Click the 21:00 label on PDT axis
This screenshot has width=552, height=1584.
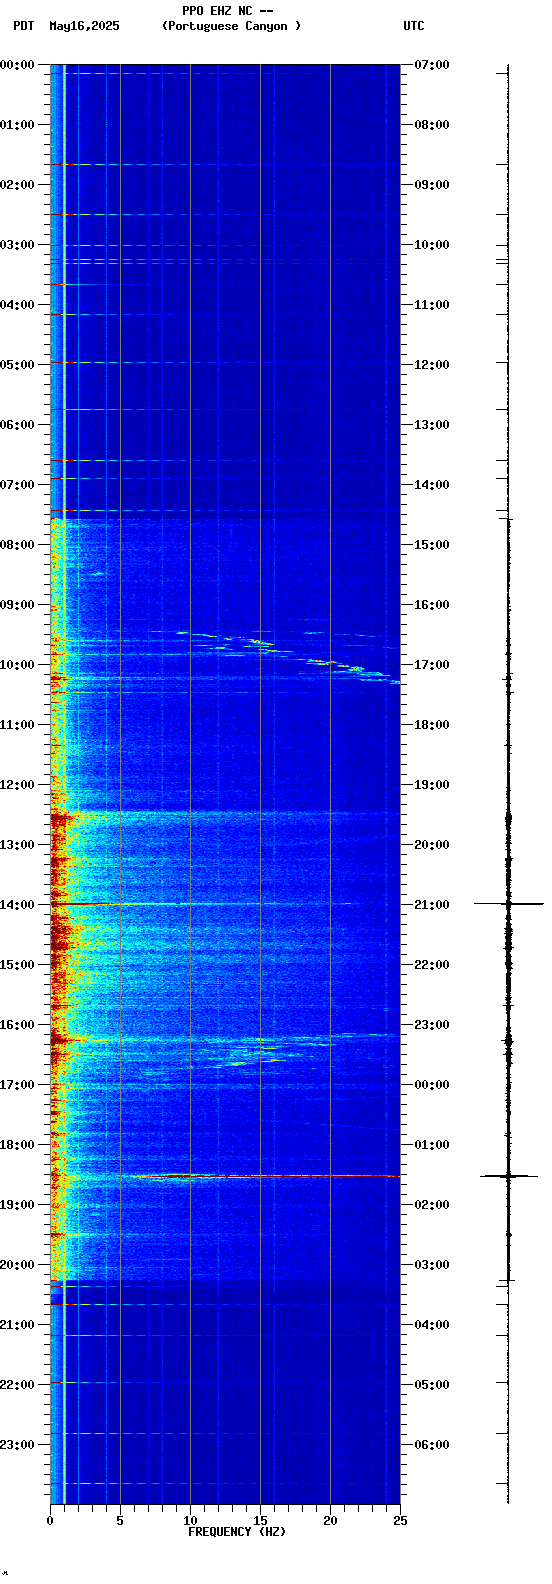point(18,1325)
